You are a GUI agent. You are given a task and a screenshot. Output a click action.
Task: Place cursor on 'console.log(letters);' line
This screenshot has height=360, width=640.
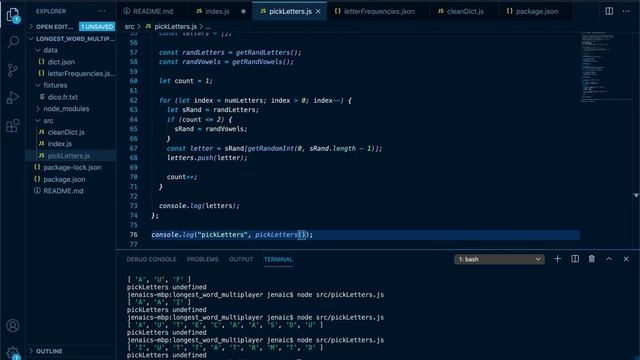[x=199, y=206]
